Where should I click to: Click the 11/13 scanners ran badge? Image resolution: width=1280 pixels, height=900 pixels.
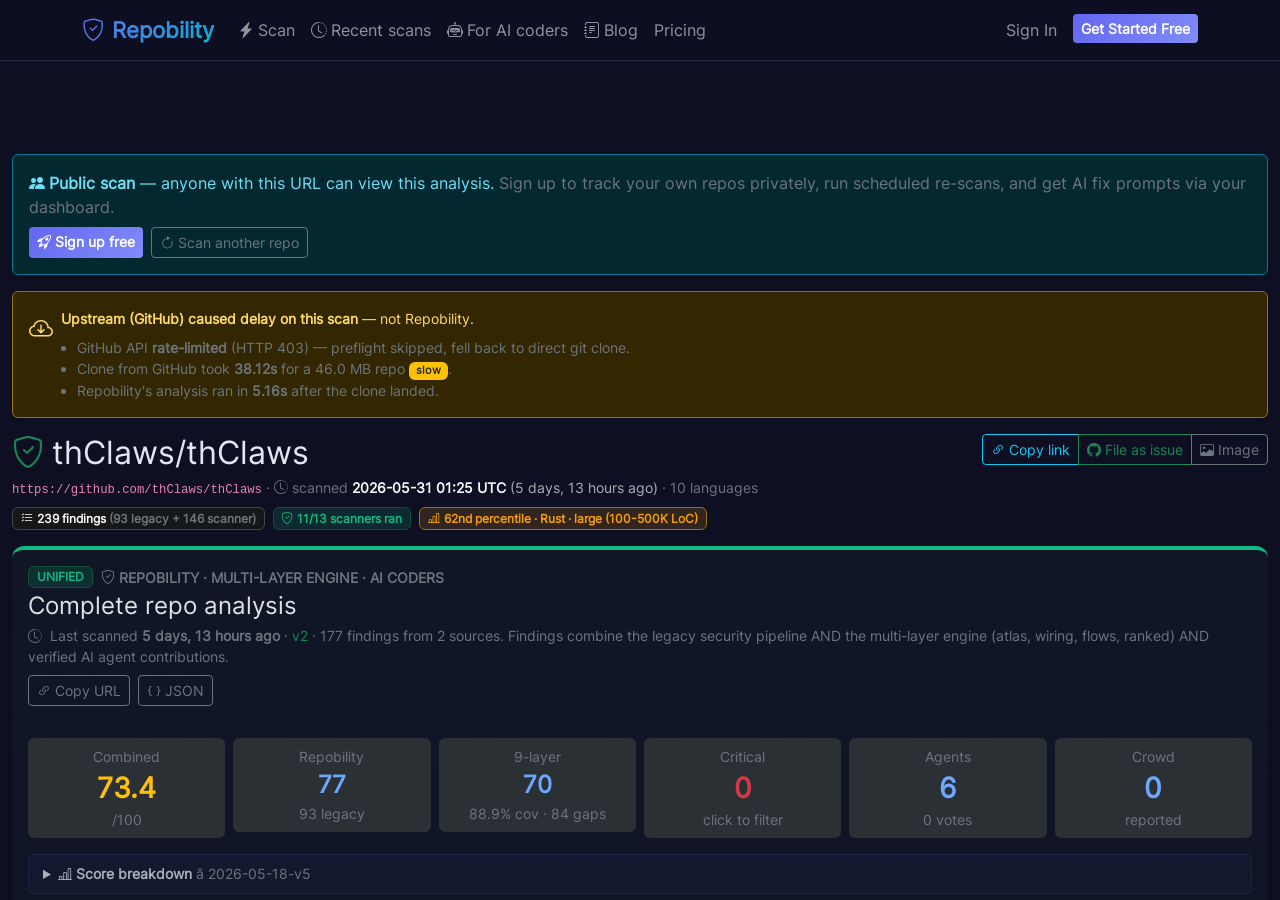[342, 518]
